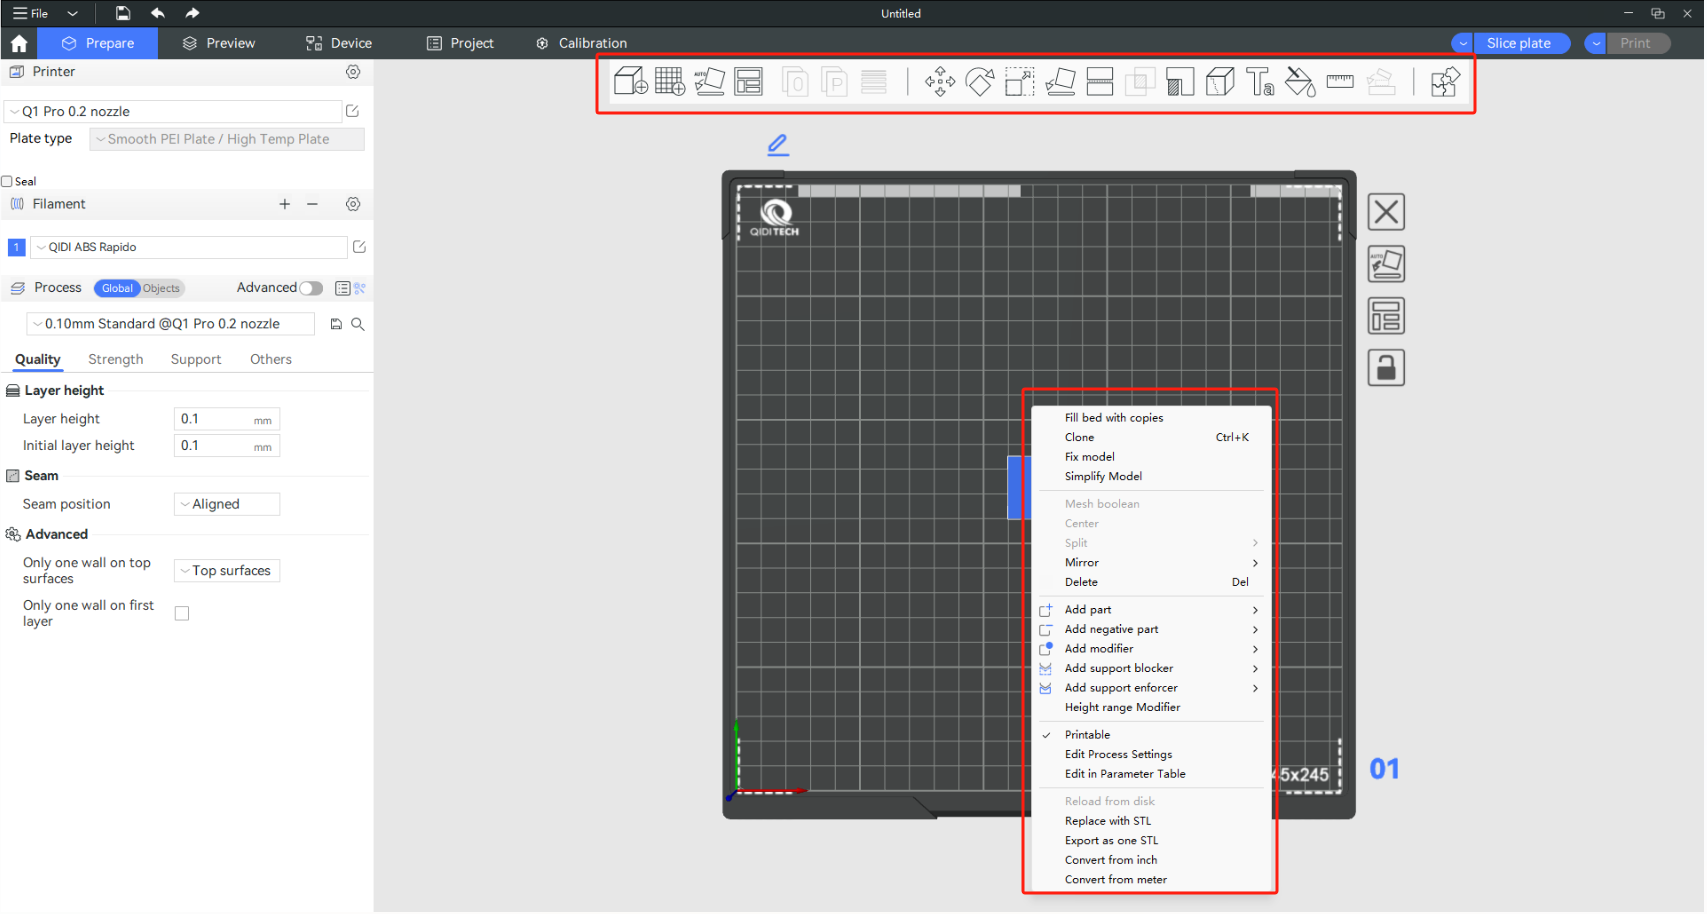The height and width of the screenshot is (914, 1707).
Task: Select the Rotate tool in the toolbar
Action: [x=979, y=81]
